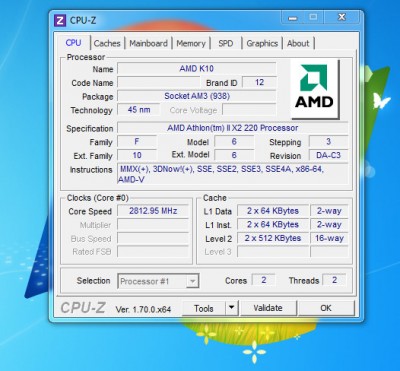Click the Stepping value 3

[328, 142]
